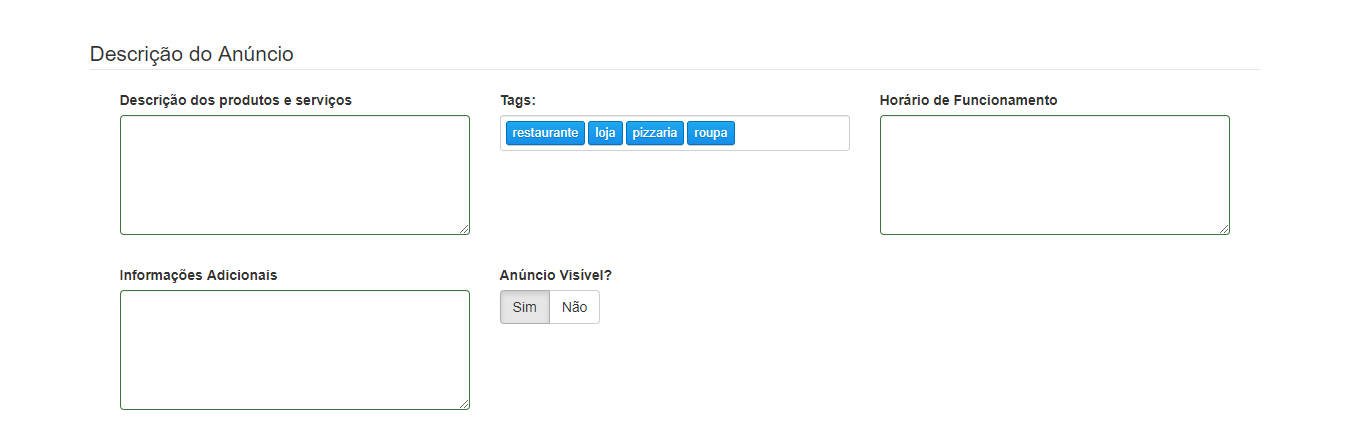
Task: Select the loja tag
Action: tap(606, 133)
